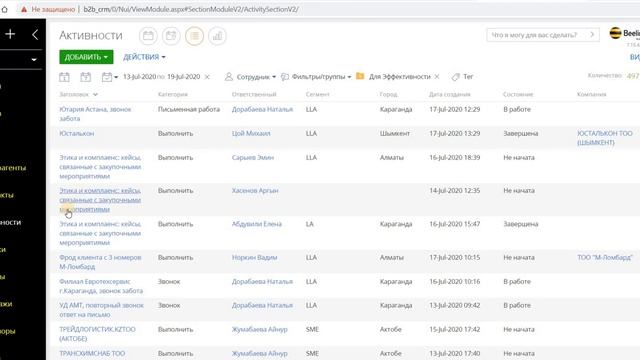Open the responsible Цой Михаил
Image resolution: width=640 pixels, height=360 pixels.
tap(251, 133)
